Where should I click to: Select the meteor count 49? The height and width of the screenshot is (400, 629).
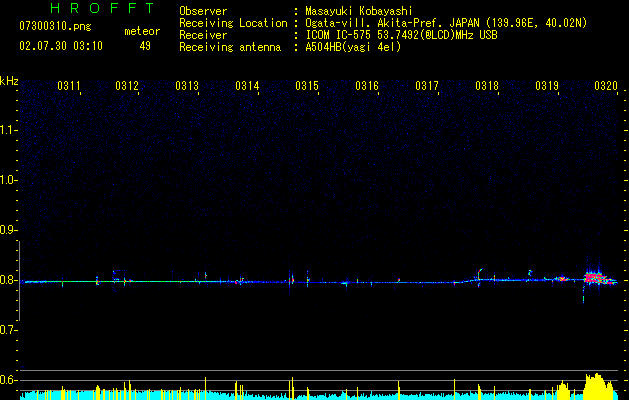[x=145, y=46]
